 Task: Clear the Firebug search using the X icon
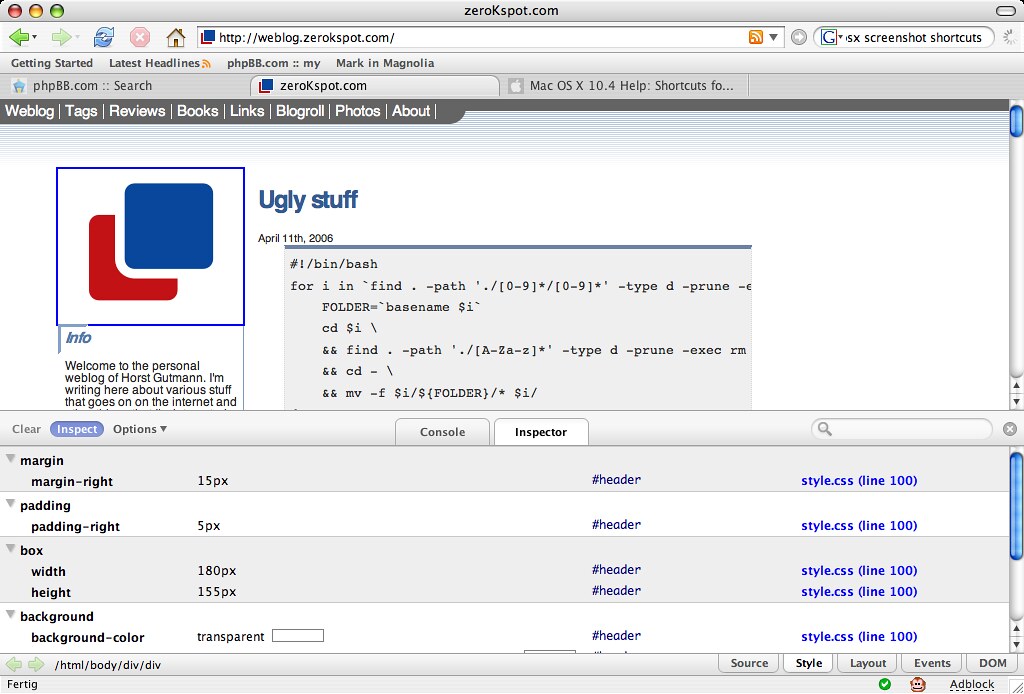coord(1009,428)
